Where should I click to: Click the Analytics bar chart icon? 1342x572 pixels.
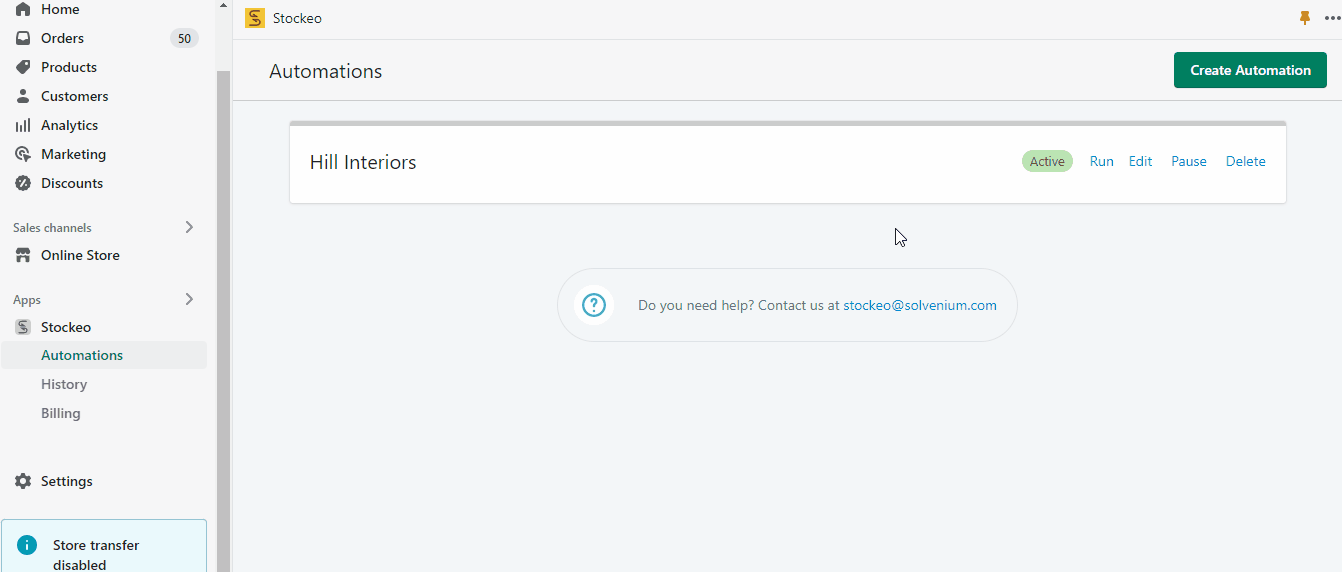[x=23, y=125]
